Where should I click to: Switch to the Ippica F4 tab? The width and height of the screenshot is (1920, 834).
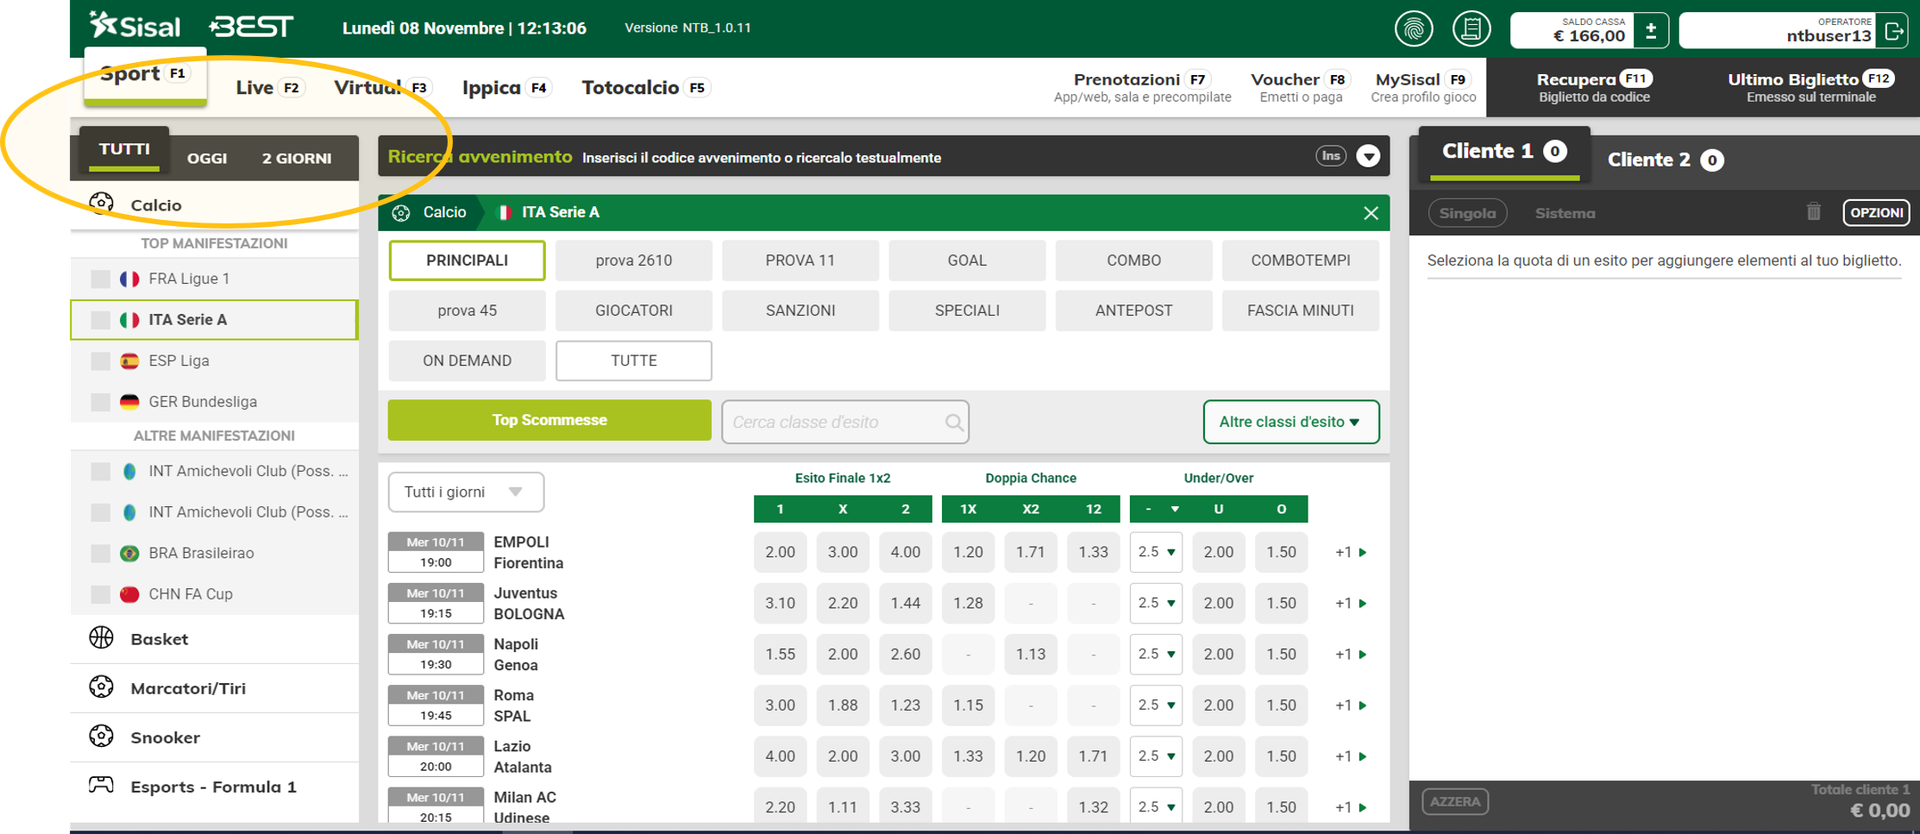tap(506, 88)
